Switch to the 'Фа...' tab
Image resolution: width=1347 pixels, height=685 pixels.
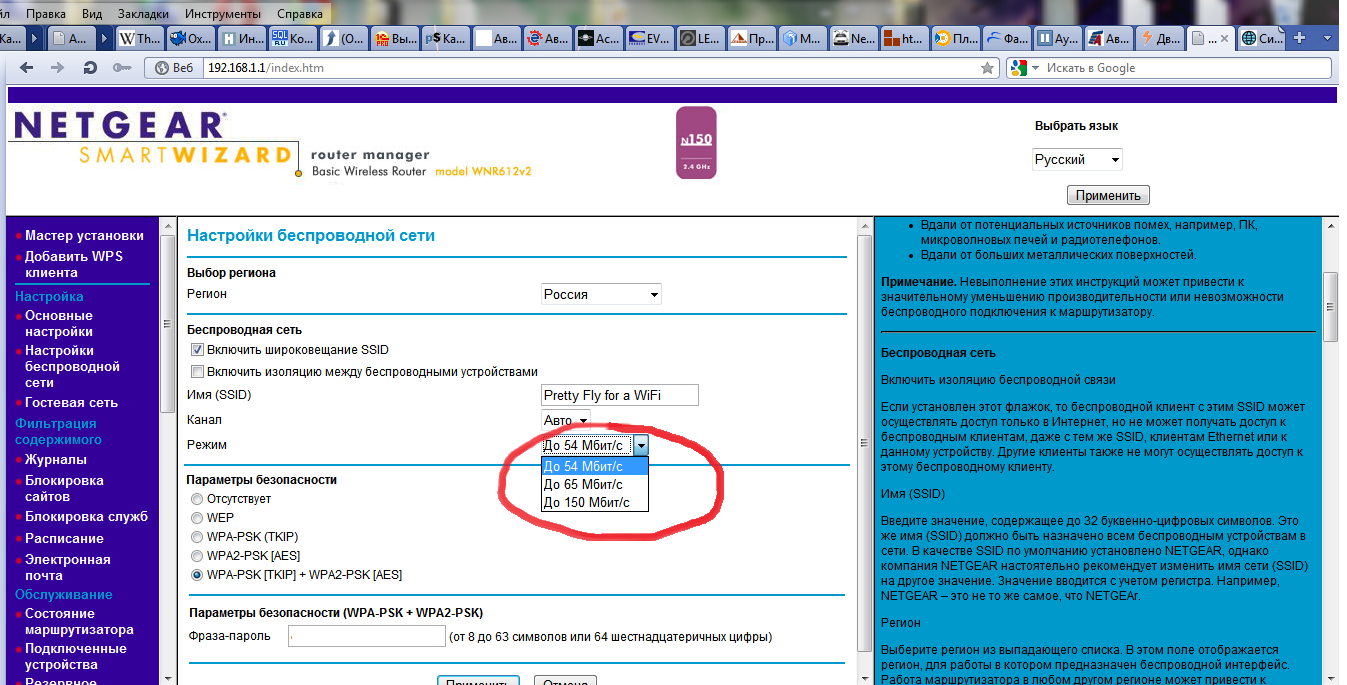1009,39
